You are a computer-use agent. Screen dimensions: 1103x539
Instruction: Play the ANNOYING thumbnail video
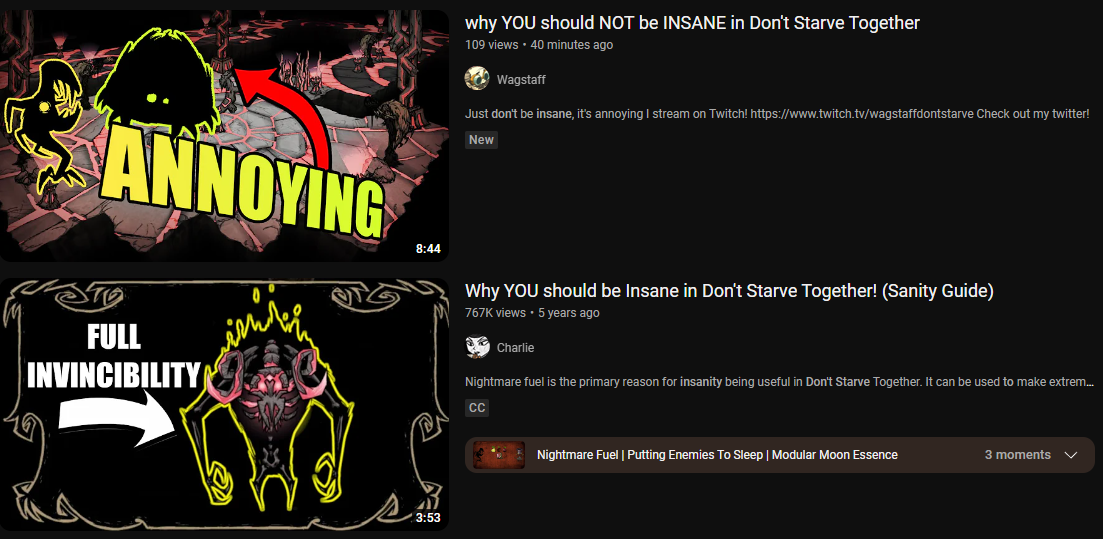click(224, 135)
